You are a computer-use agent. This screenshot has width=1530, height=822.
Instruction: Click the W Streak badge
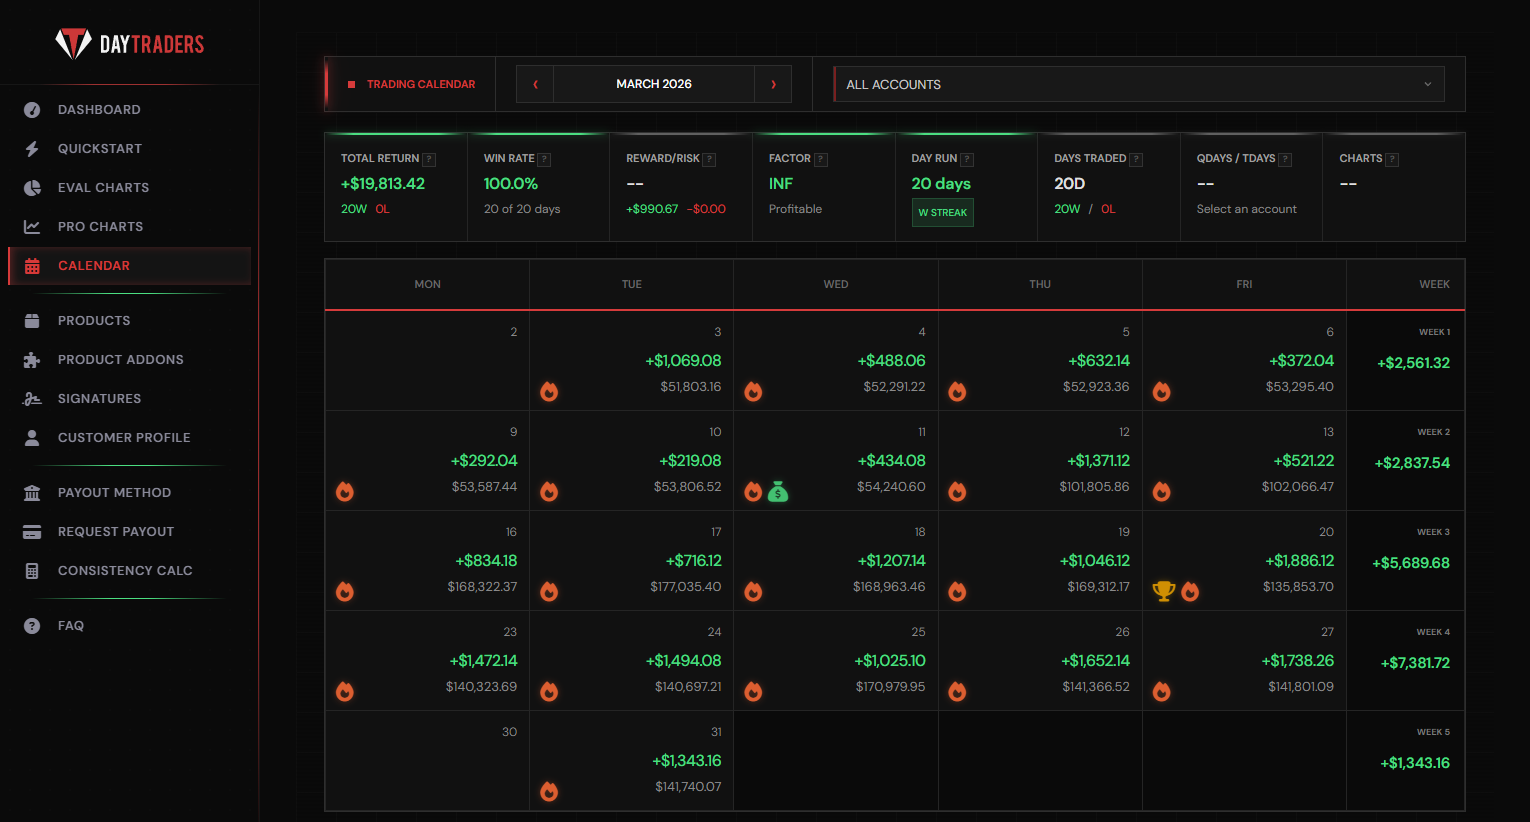pos(942,213)
